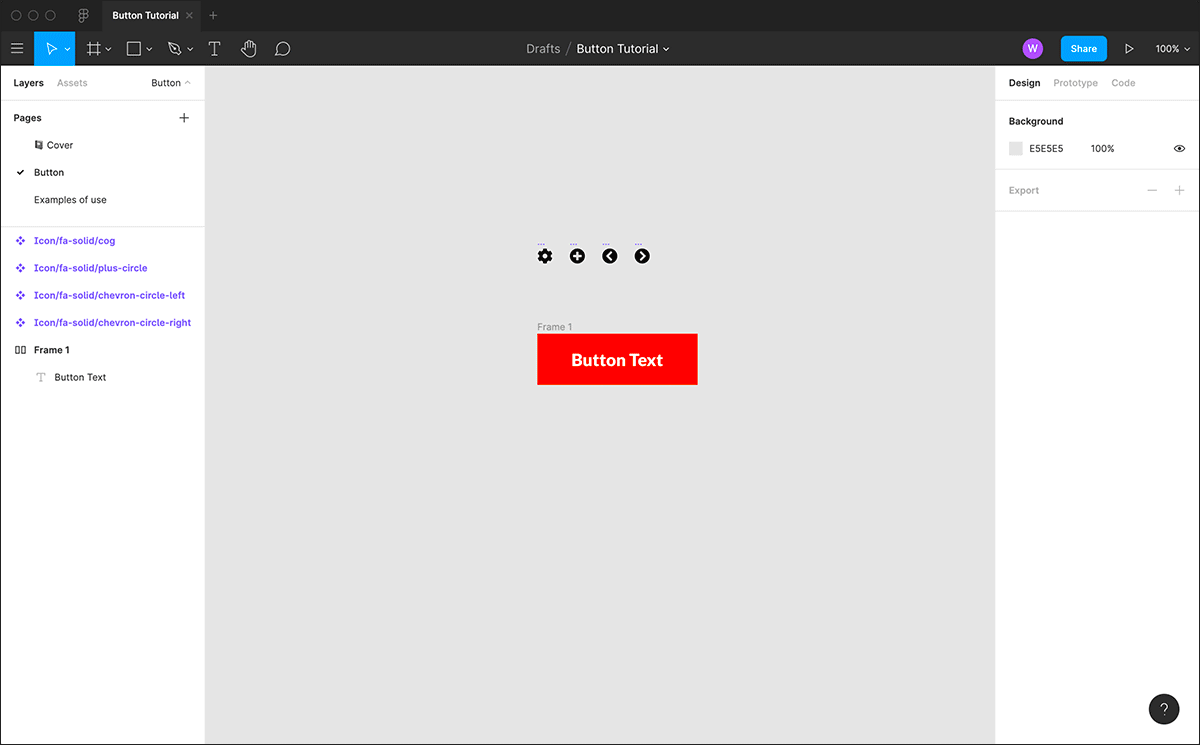
Task: Expand Pen tool dropdown arrow
Action: [x=190, y=49]
